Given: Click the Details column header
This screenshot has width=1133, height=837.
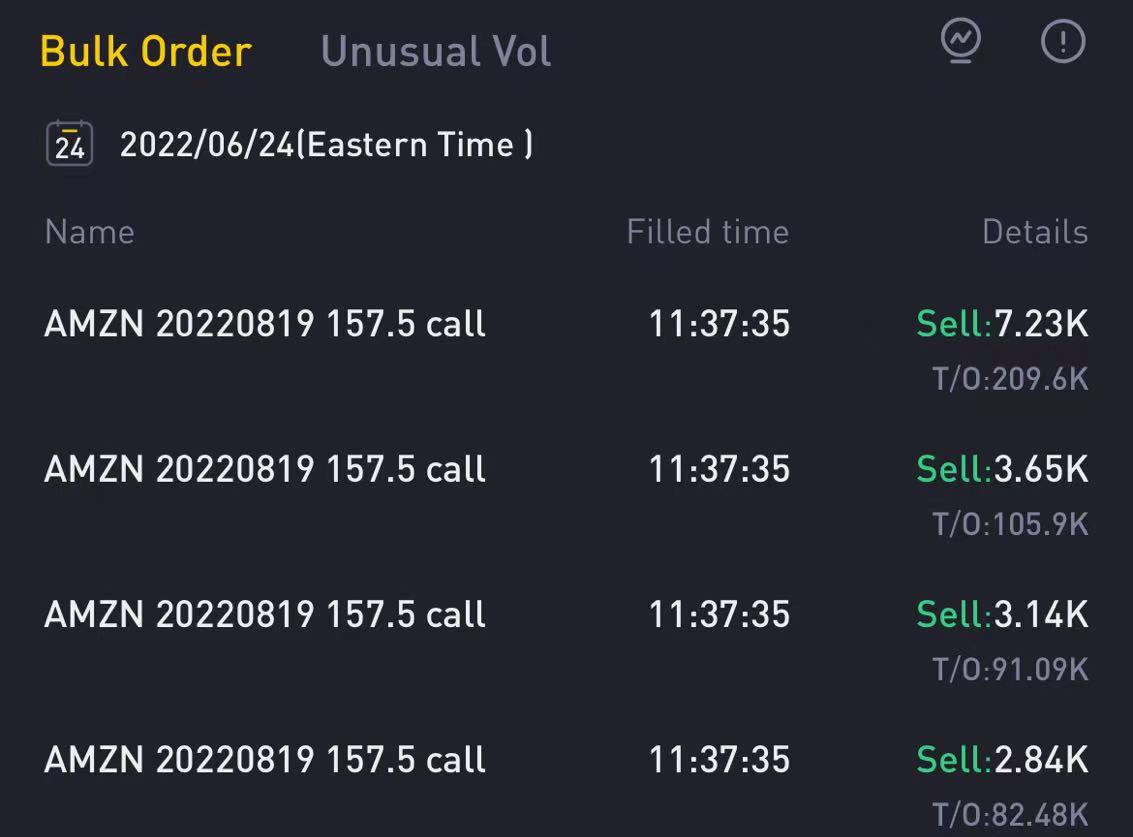Looking at the screenshot, I should click(1035, 232).
